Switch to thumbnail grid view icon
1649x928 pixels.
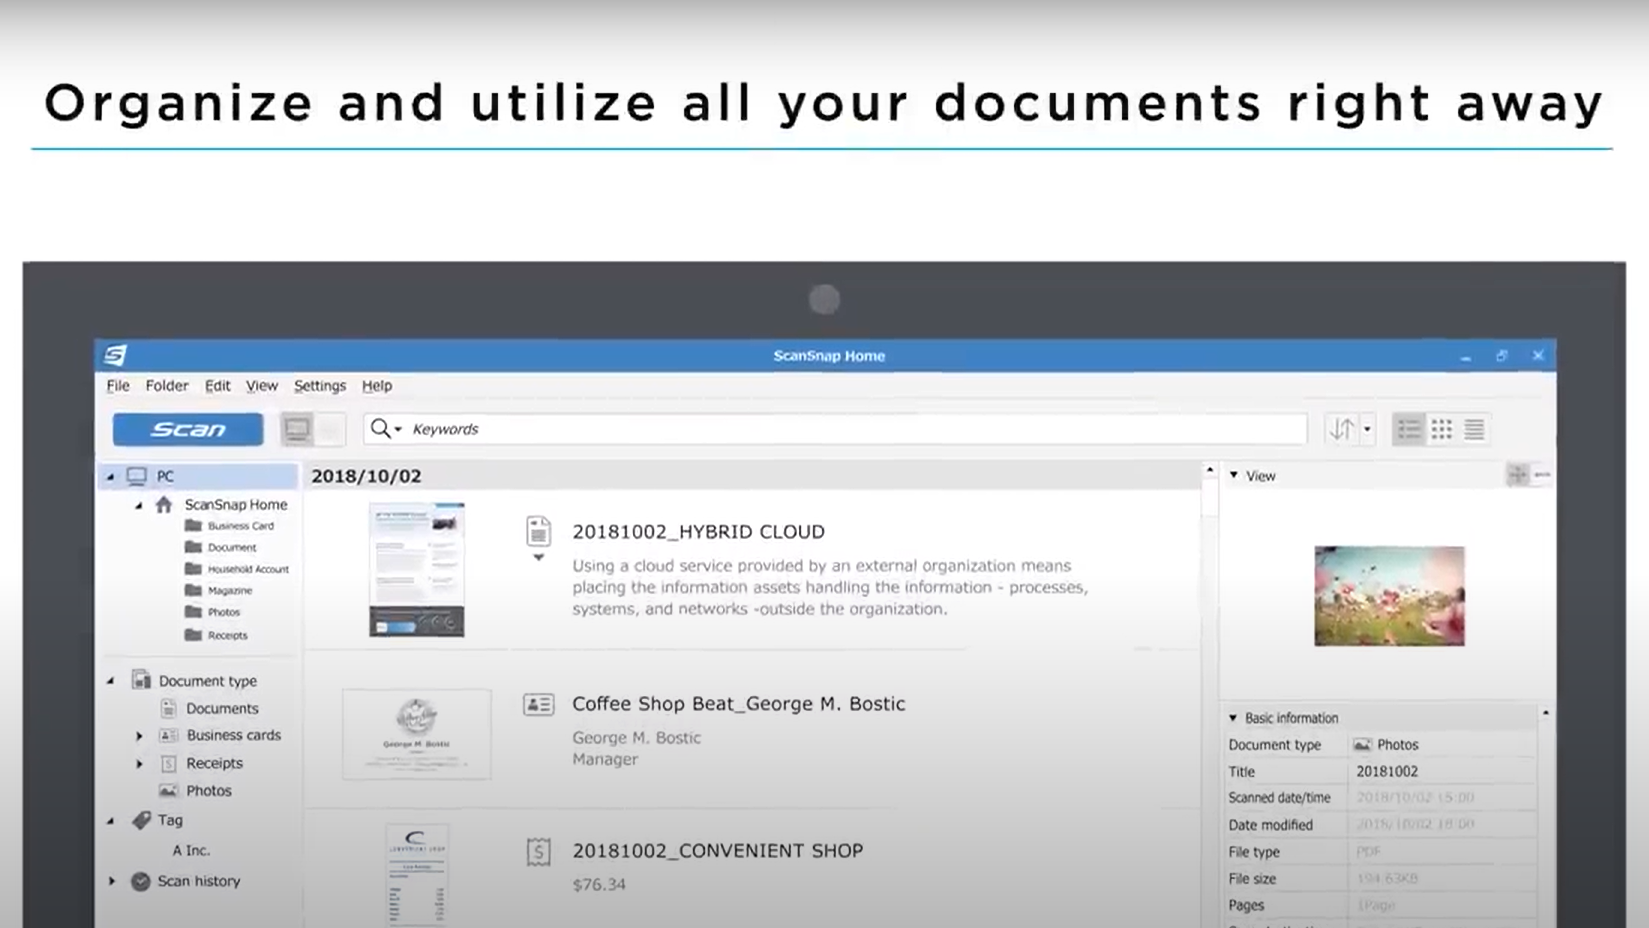coord(1442,429)
